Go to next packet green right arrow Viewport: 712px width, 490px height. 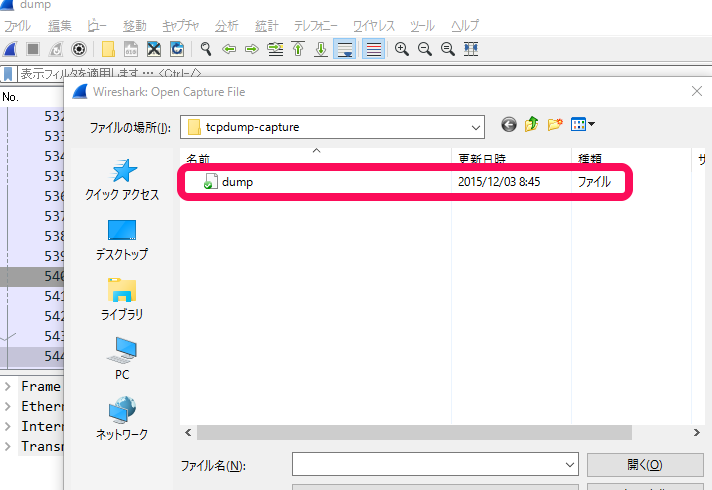(252, 49)
